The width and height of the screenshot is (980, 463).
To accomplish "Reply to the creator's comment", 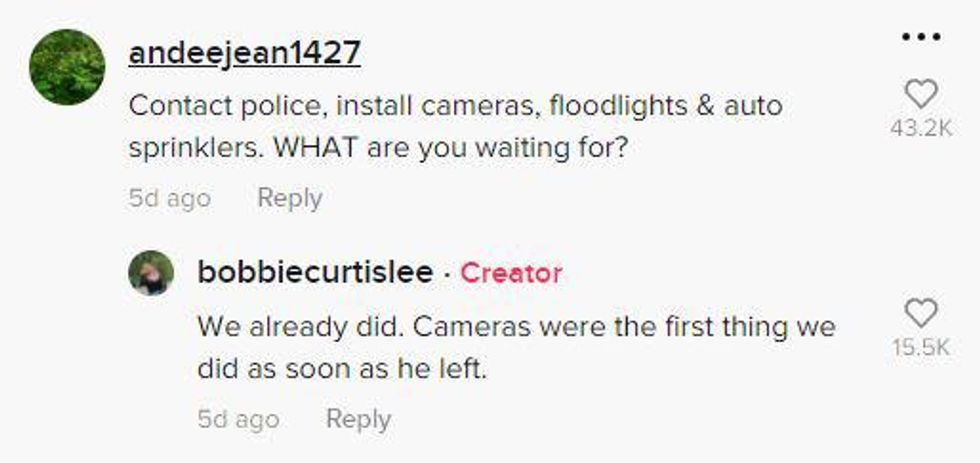I will (x=358, y=418).
